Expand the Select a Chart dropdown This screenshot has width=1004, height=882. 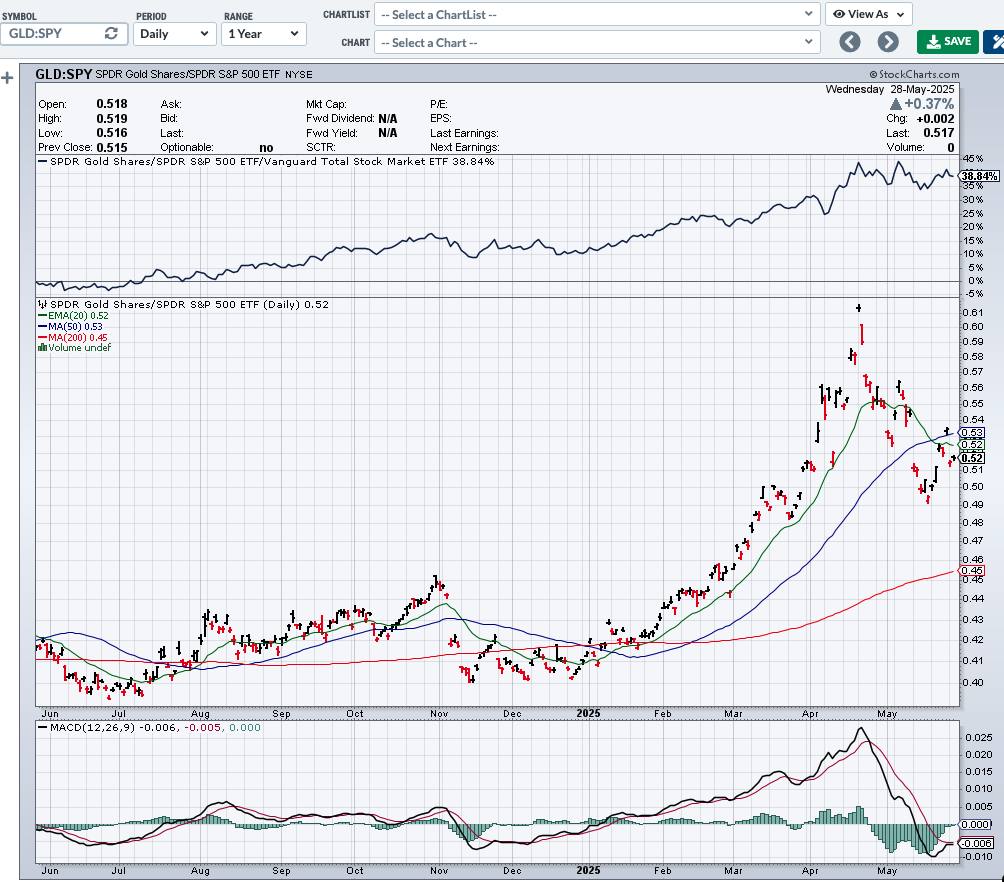point(597,43)
